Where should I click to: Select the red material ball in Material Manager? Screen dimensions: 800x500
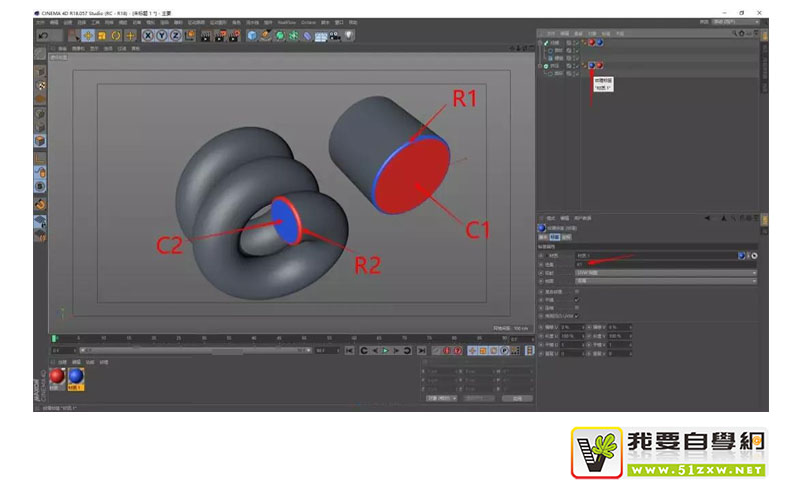[x=58, y=378]
